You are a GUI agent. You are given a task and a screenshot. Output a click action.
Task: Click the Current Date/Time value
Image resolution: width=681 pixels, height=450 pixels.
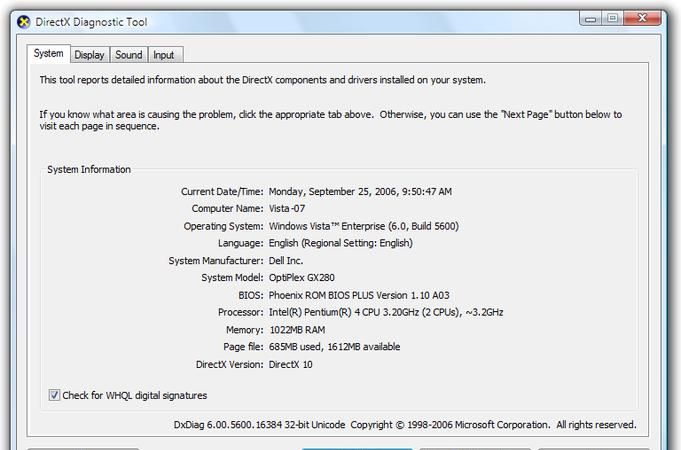(x=360, y=191)
